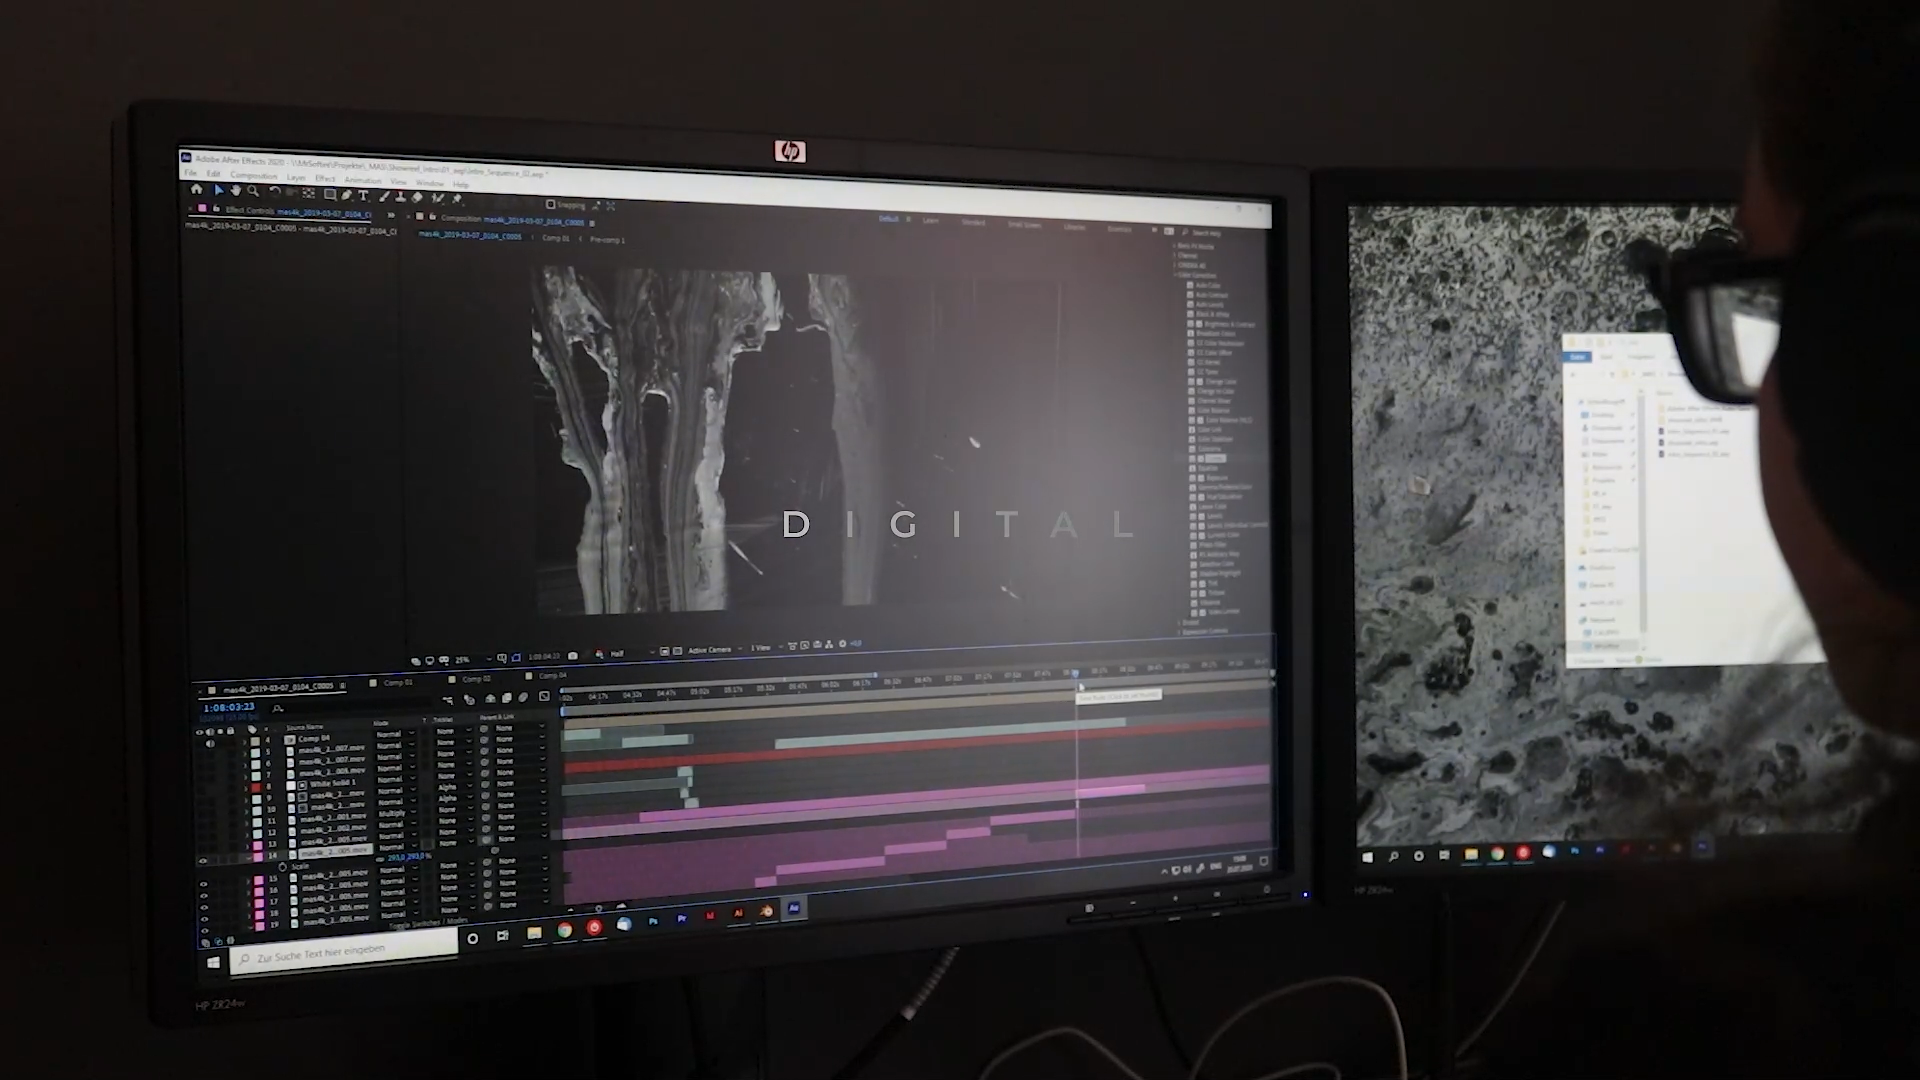1920x1080 pixels.
Task: Toggle visibility eye of layer 15
Action: (203, 884)
